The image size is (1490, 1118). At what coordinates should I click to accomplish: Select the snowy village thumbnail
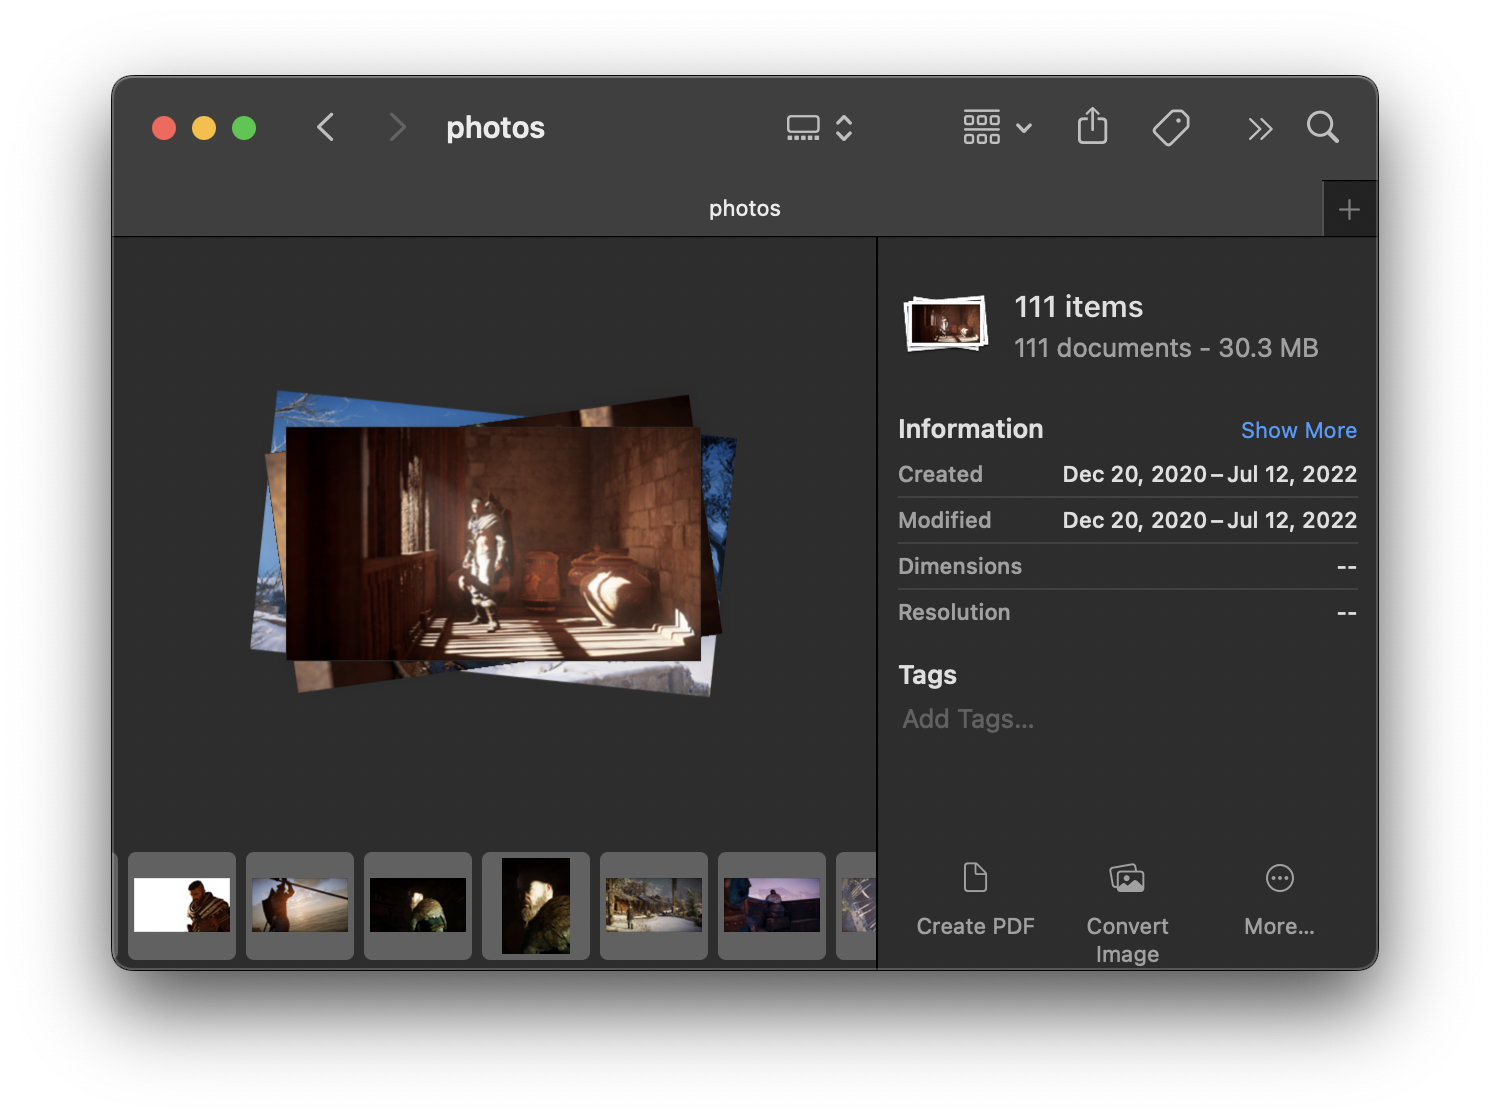point(654,905)
